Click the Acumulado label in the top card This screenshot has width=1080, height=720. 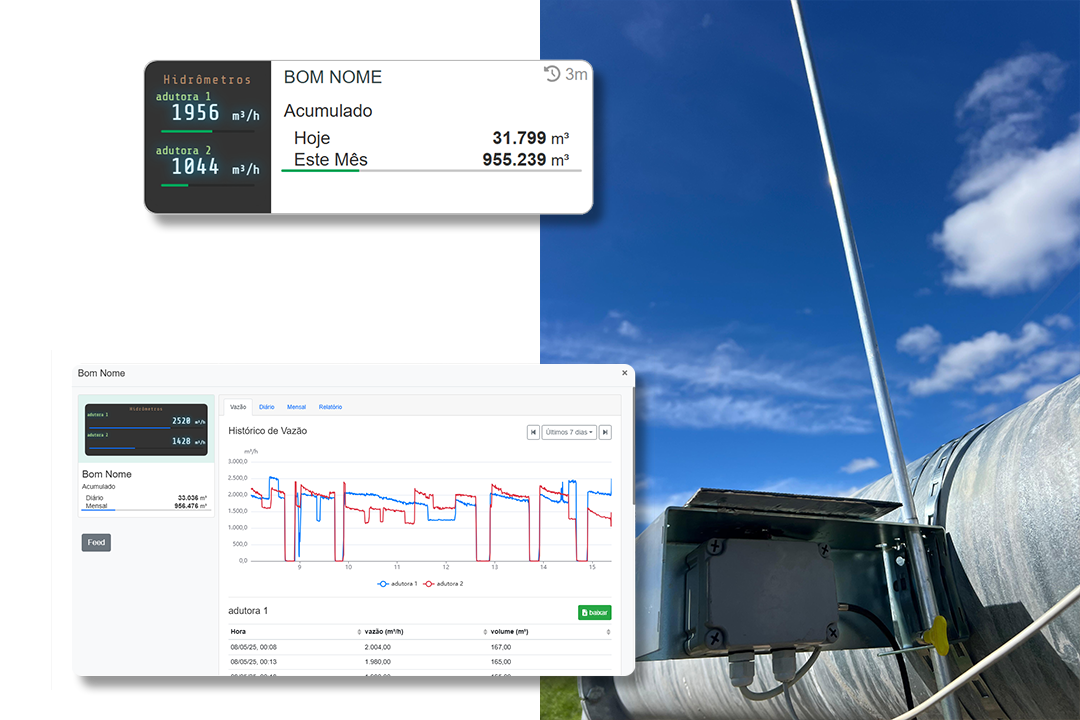328,111
